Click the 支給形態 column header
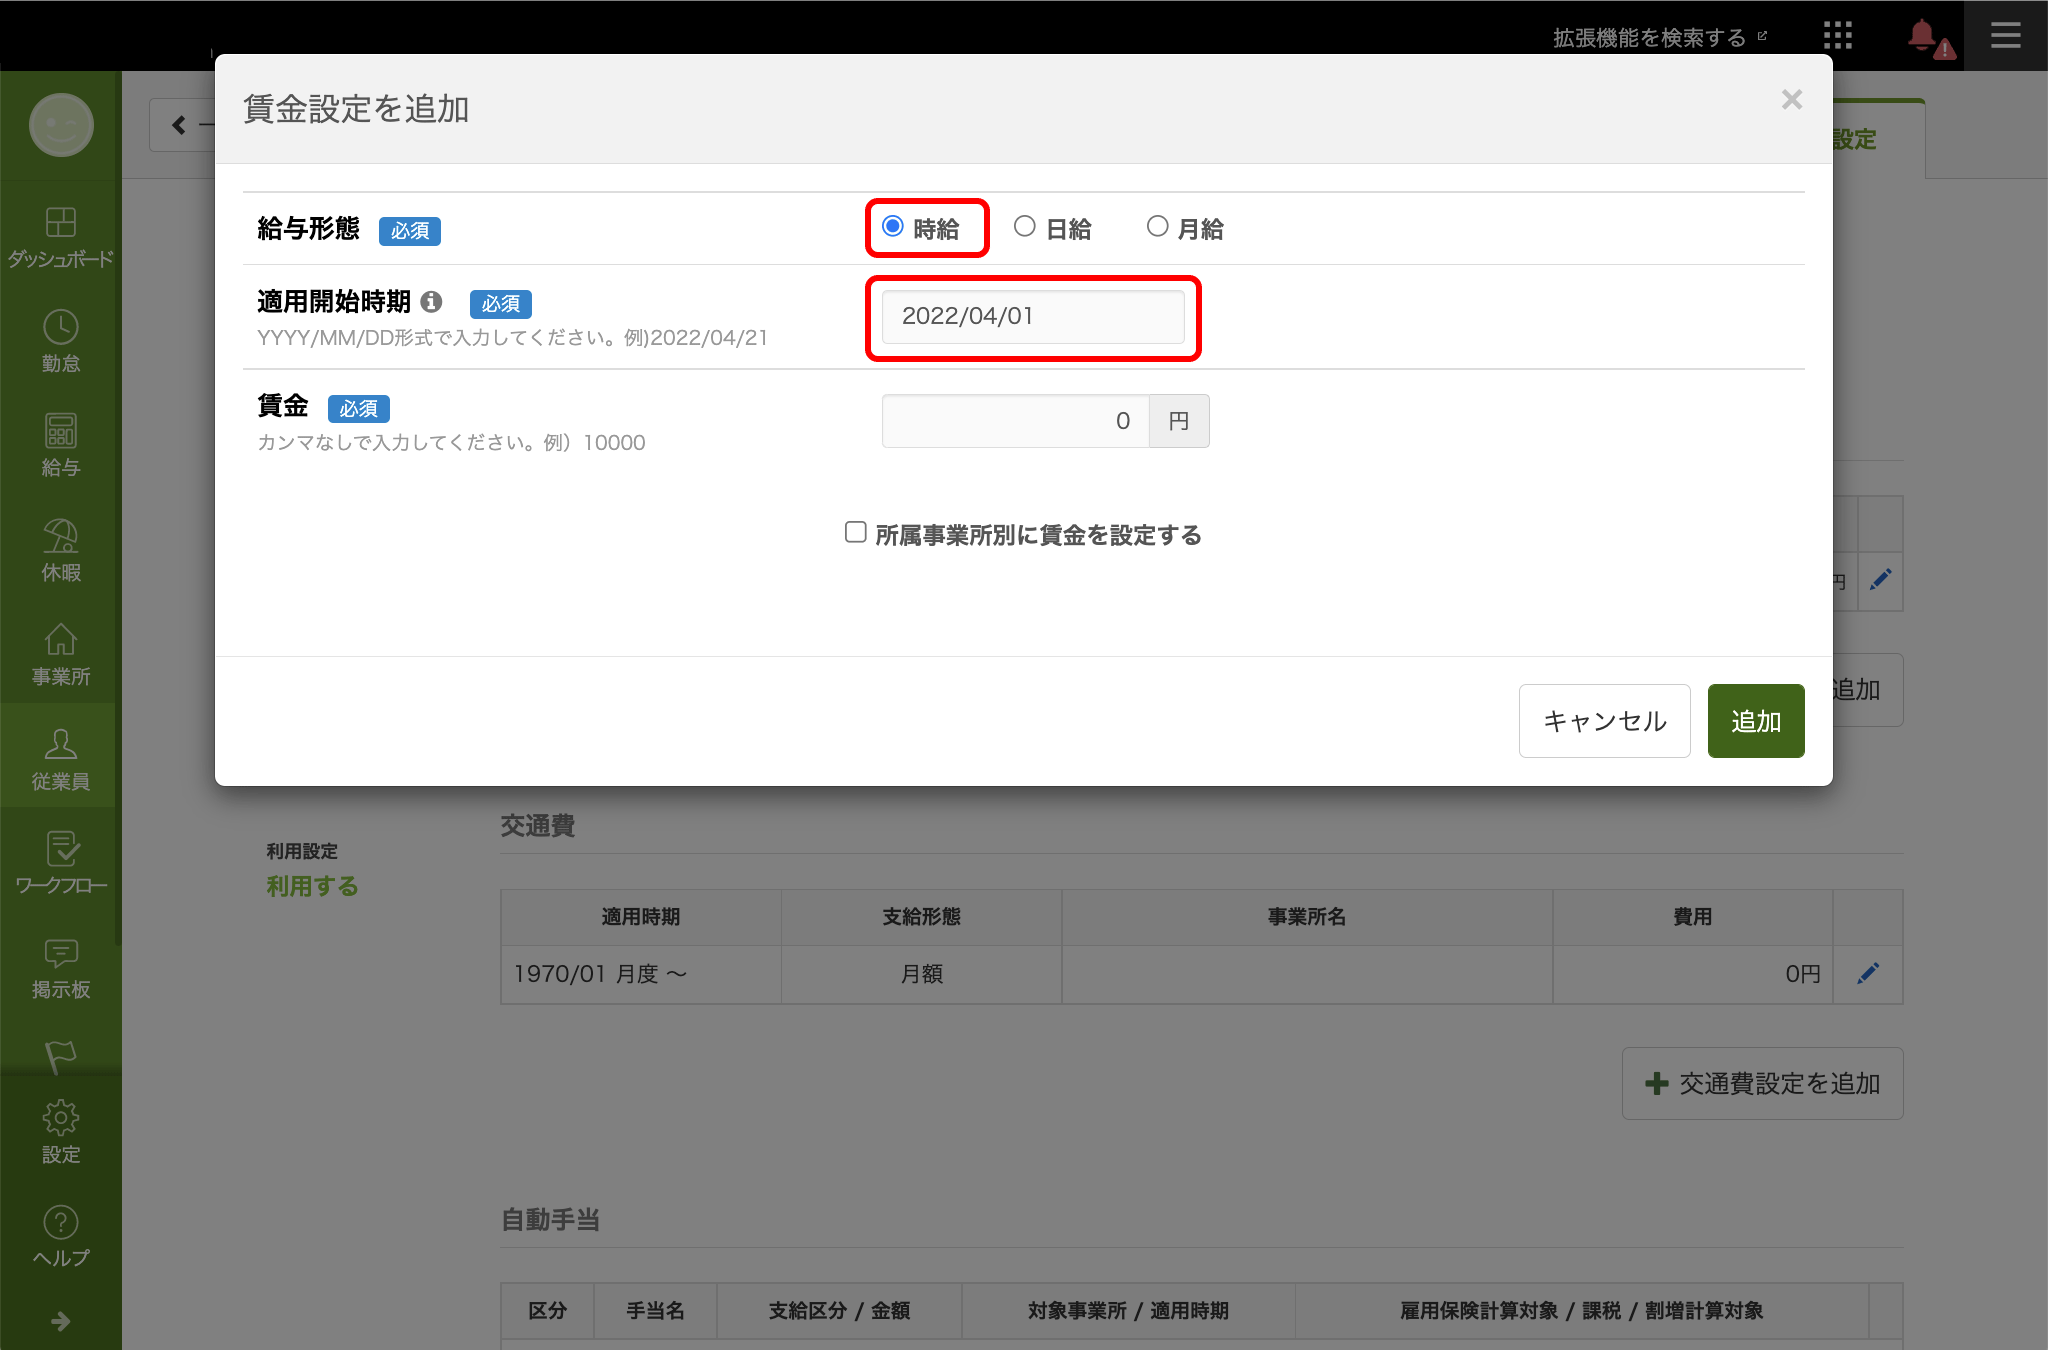This screenshot has height=1350, width=2048. pos(921,917)
